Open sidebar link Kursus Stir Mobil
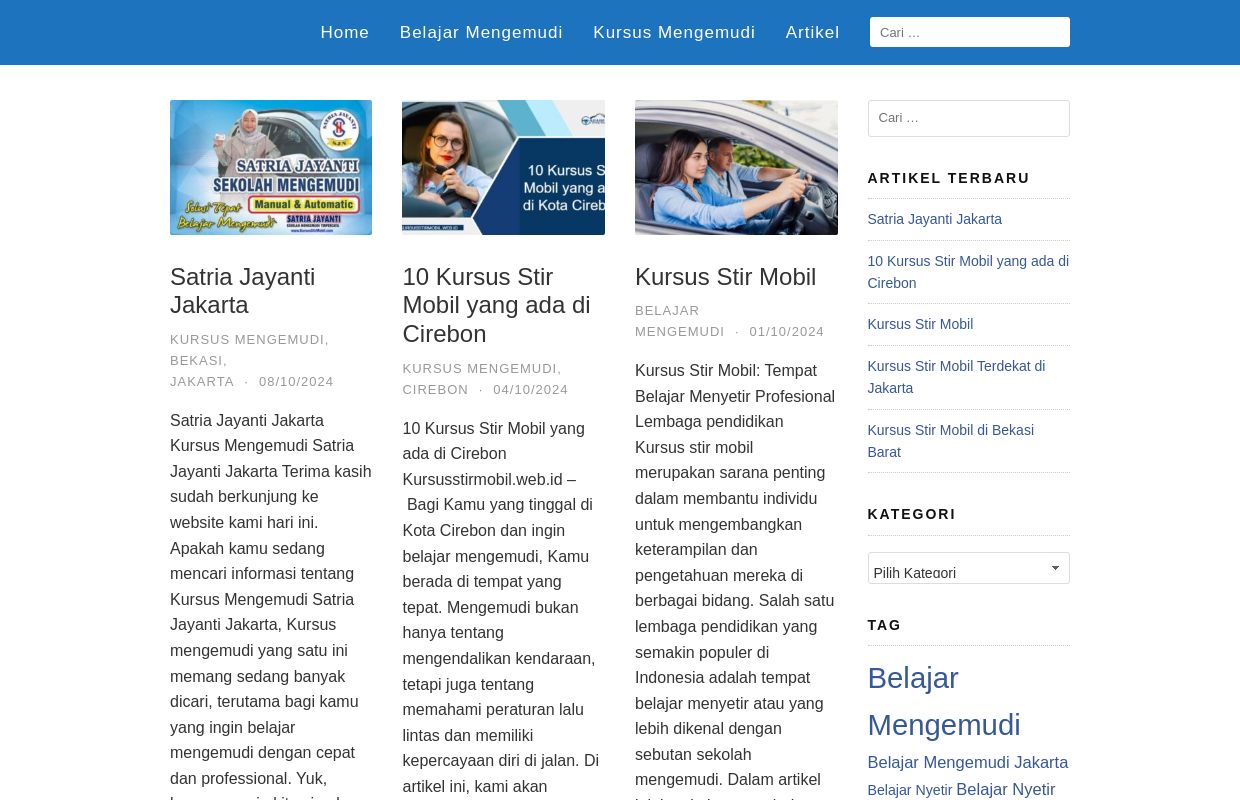This screenshot has width=1240, height=800. point(920,324)
